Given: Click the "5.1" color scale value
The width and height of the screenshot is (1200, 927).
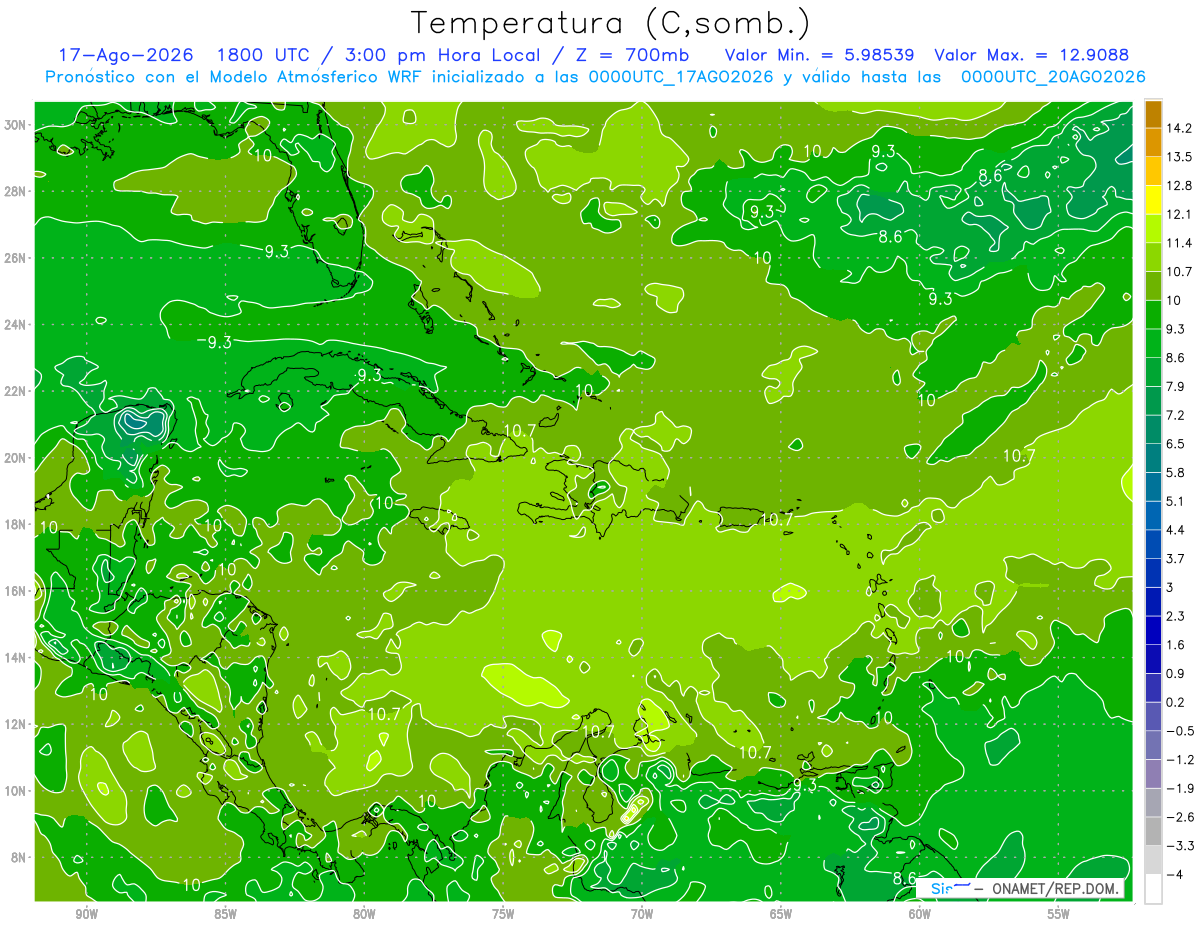Looking at the screenshot, I should click(x=1176, y=501).
